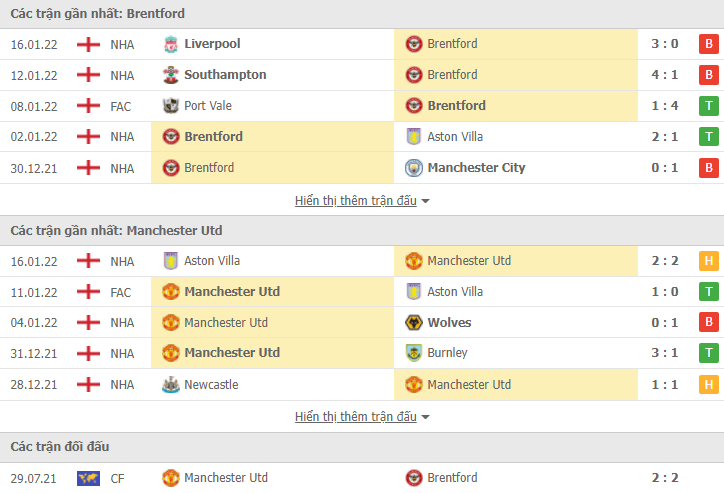The image size is (724, 493).
Task: Expand more matches under Manchester Utd section
Action: click(362, 416)
